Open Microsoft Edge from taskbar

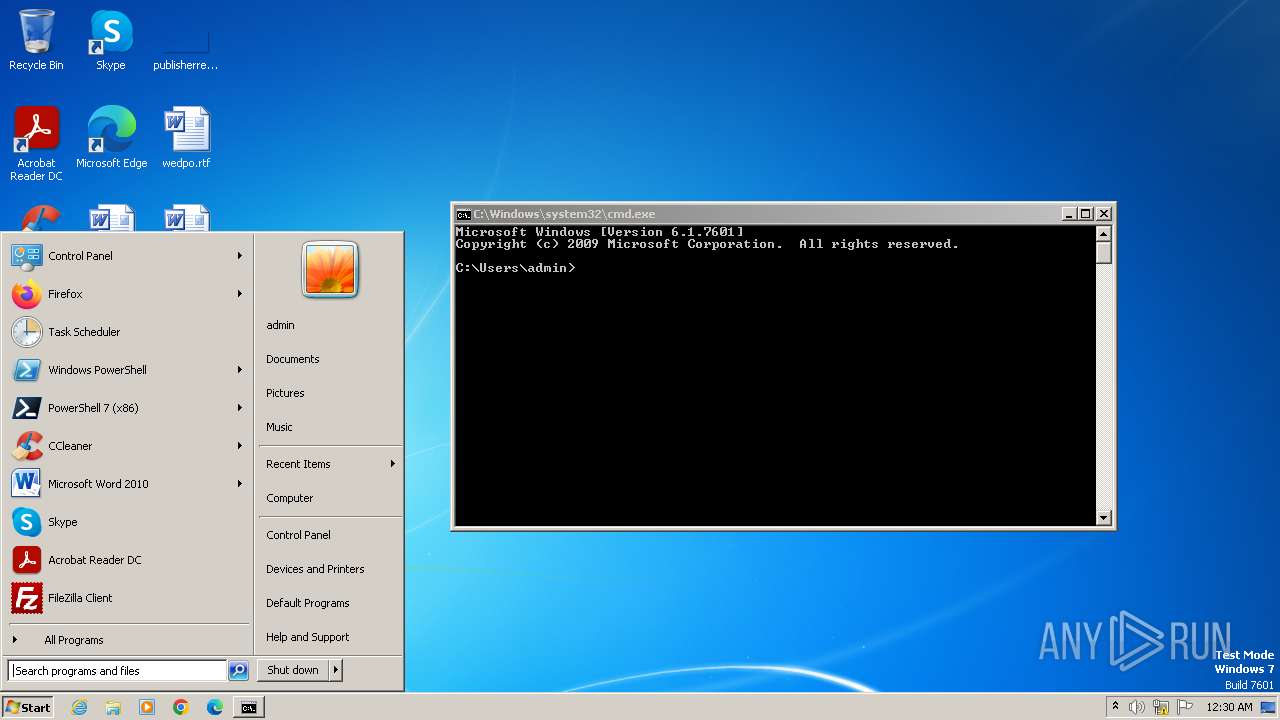[215, 707]
